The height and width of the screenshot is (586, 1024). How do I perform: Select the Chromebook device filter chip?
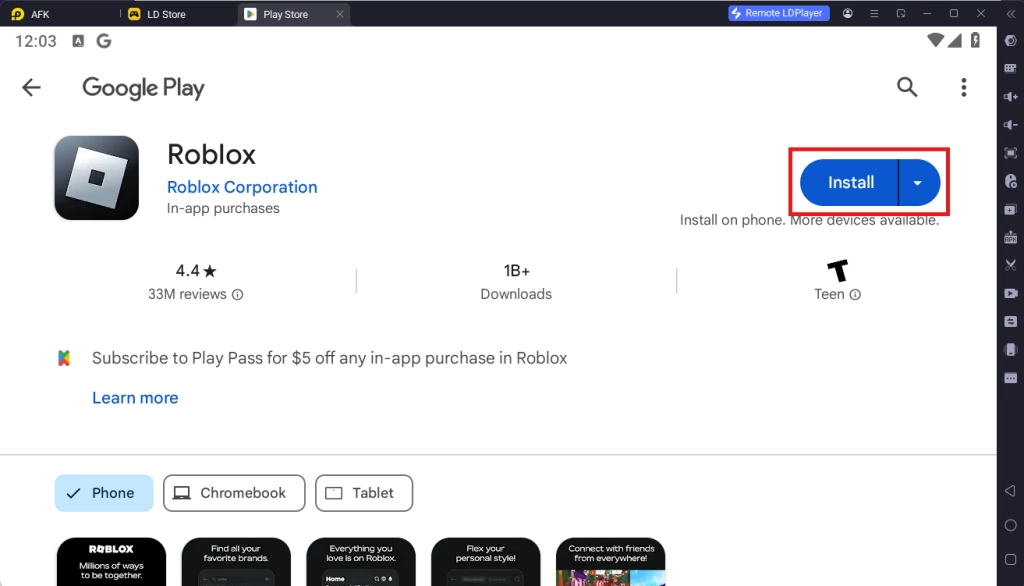click(234, 493)
